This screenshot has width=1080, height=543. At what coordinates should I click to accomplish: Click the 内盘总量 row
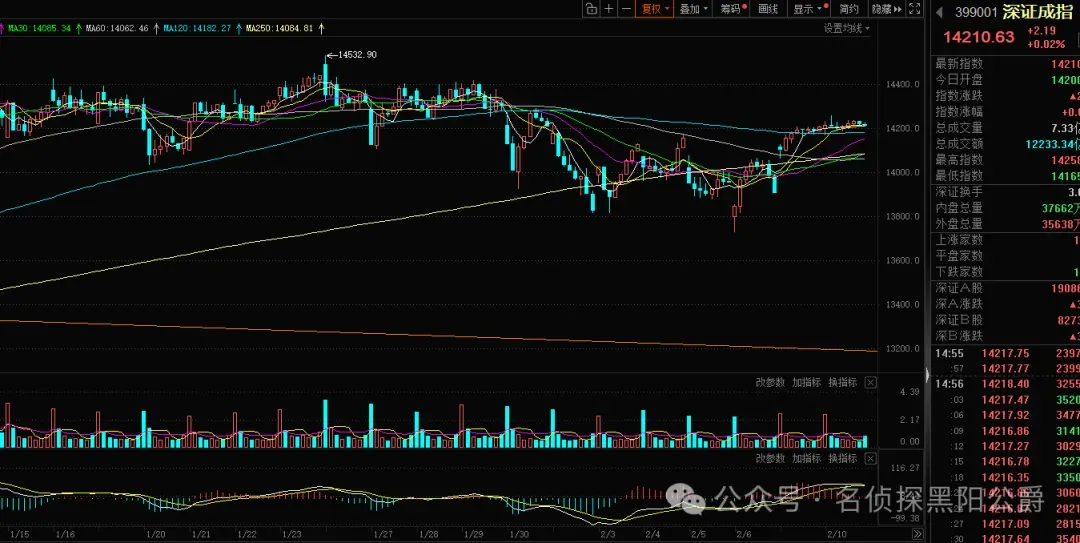(1006, 208)
